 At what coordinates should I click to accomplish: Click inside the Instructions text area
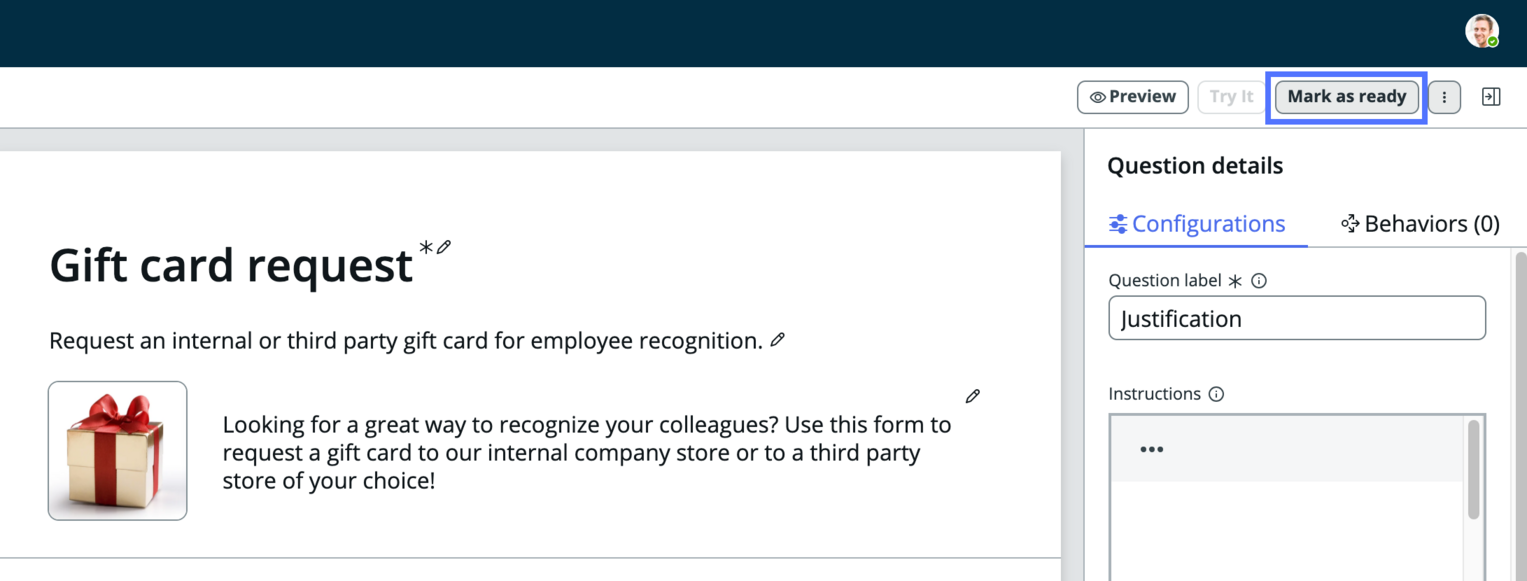click(1287, 530)
